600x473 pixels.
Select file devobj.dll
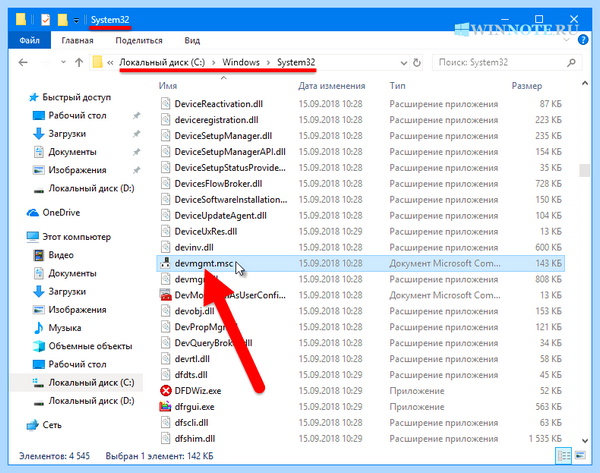tap(194, 311)
